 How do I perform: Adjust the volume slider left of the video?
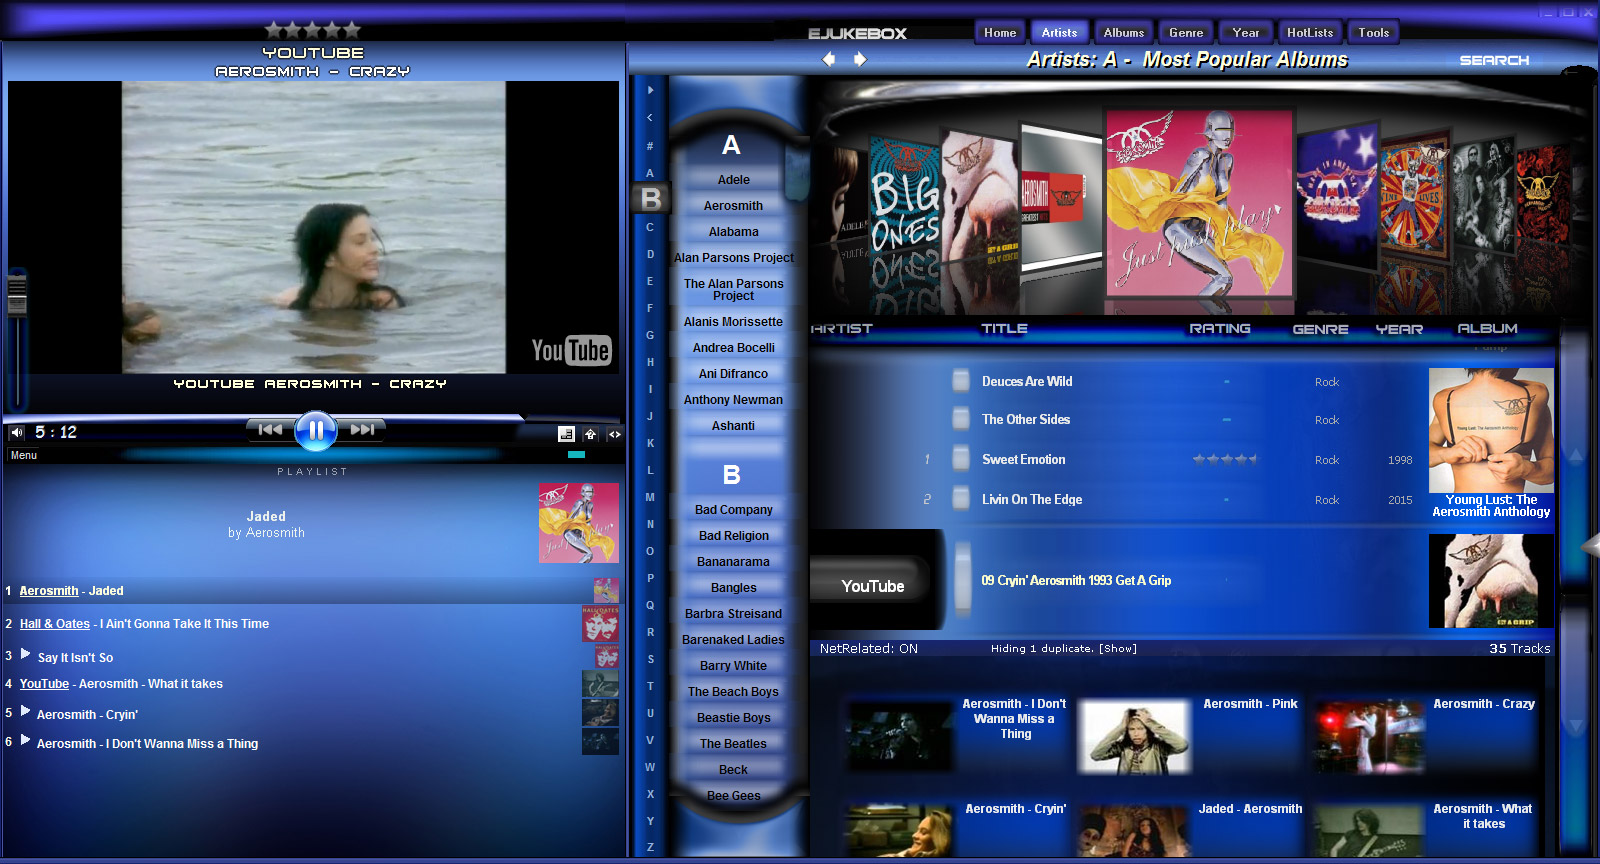coord(17,295)
